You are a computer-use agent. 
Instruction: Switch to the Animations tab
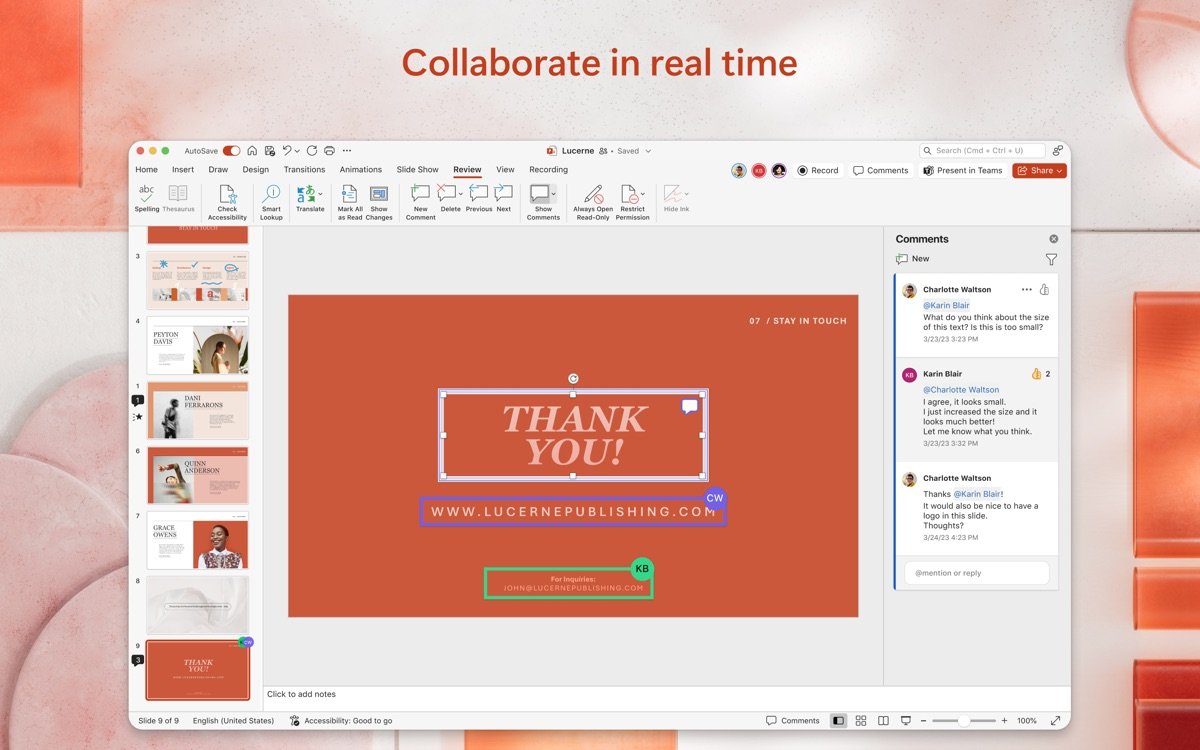(360, 169)
